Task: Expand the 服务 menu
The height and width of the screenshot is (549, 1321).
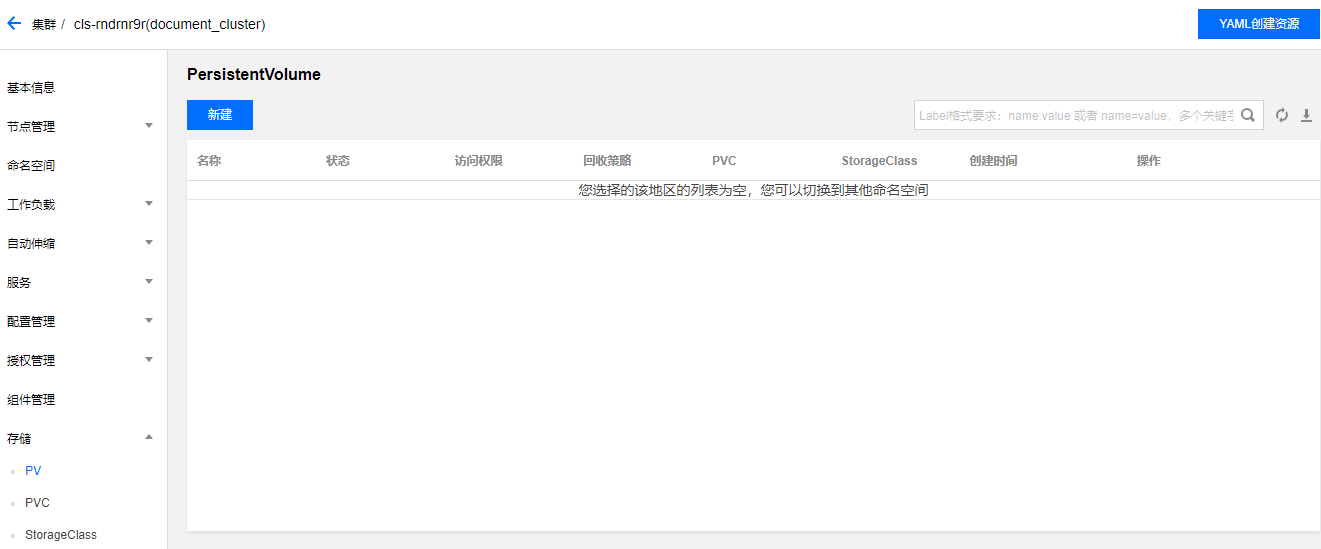Action: [149, 282]
